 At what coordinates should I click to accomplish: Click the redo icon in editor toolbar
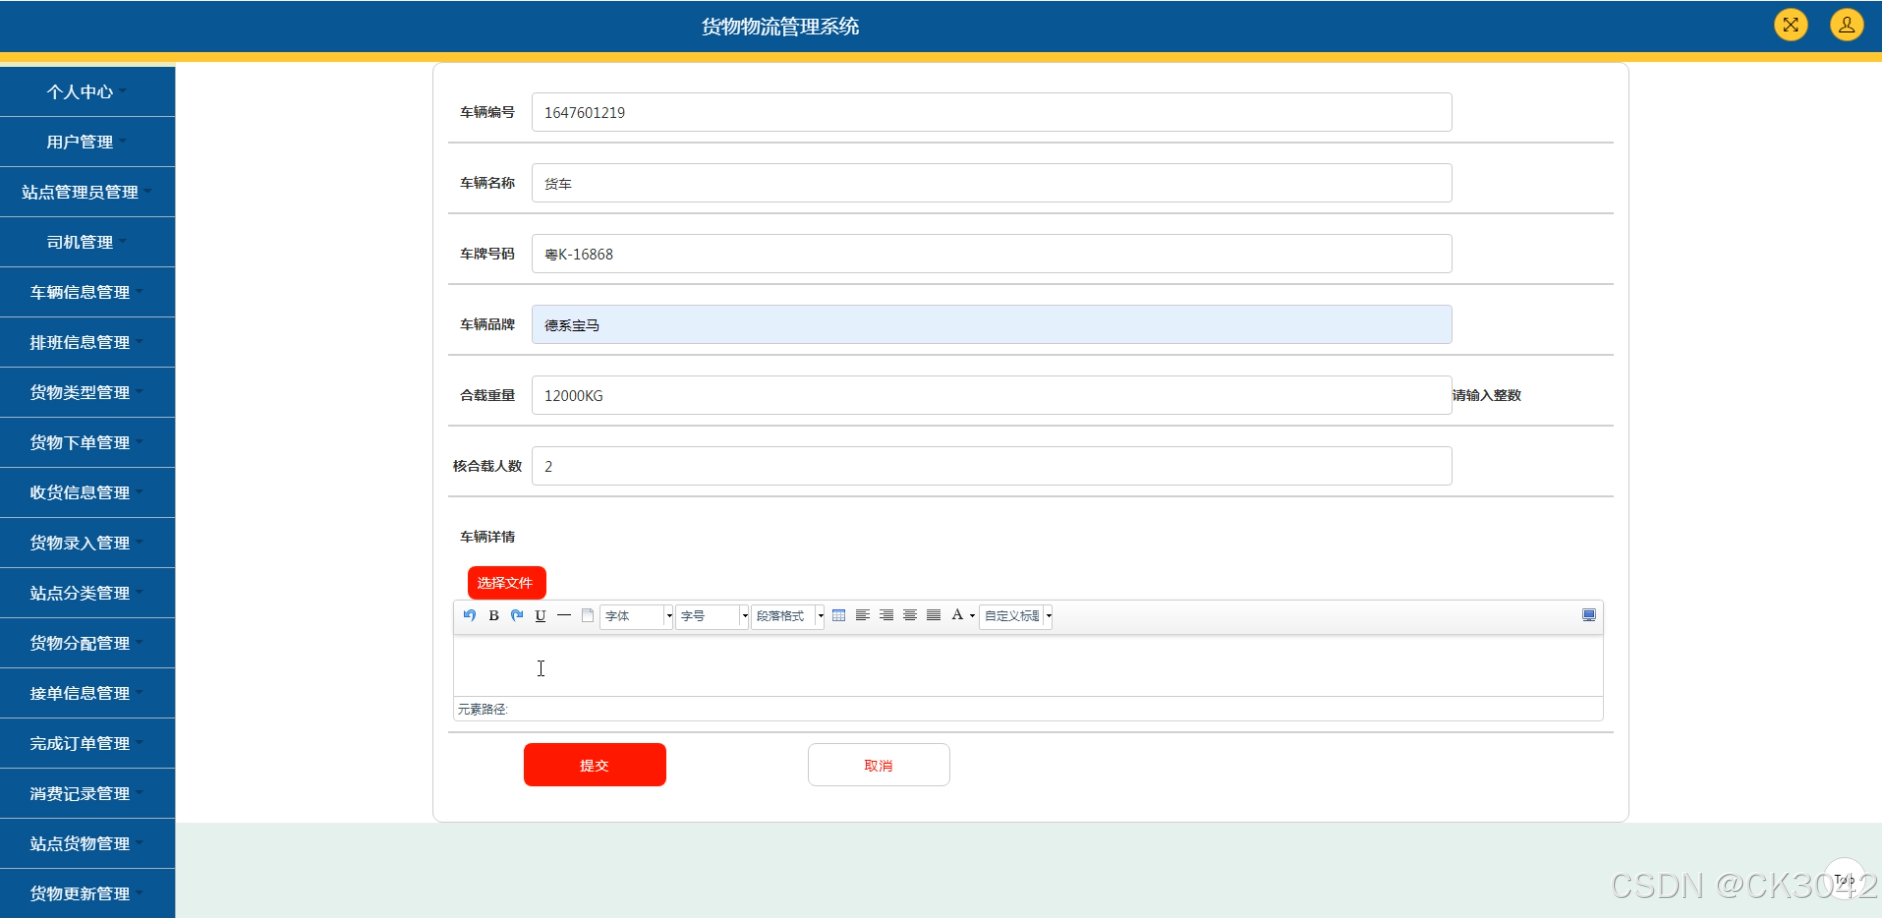pyautogui.click(x=517, y=615)
